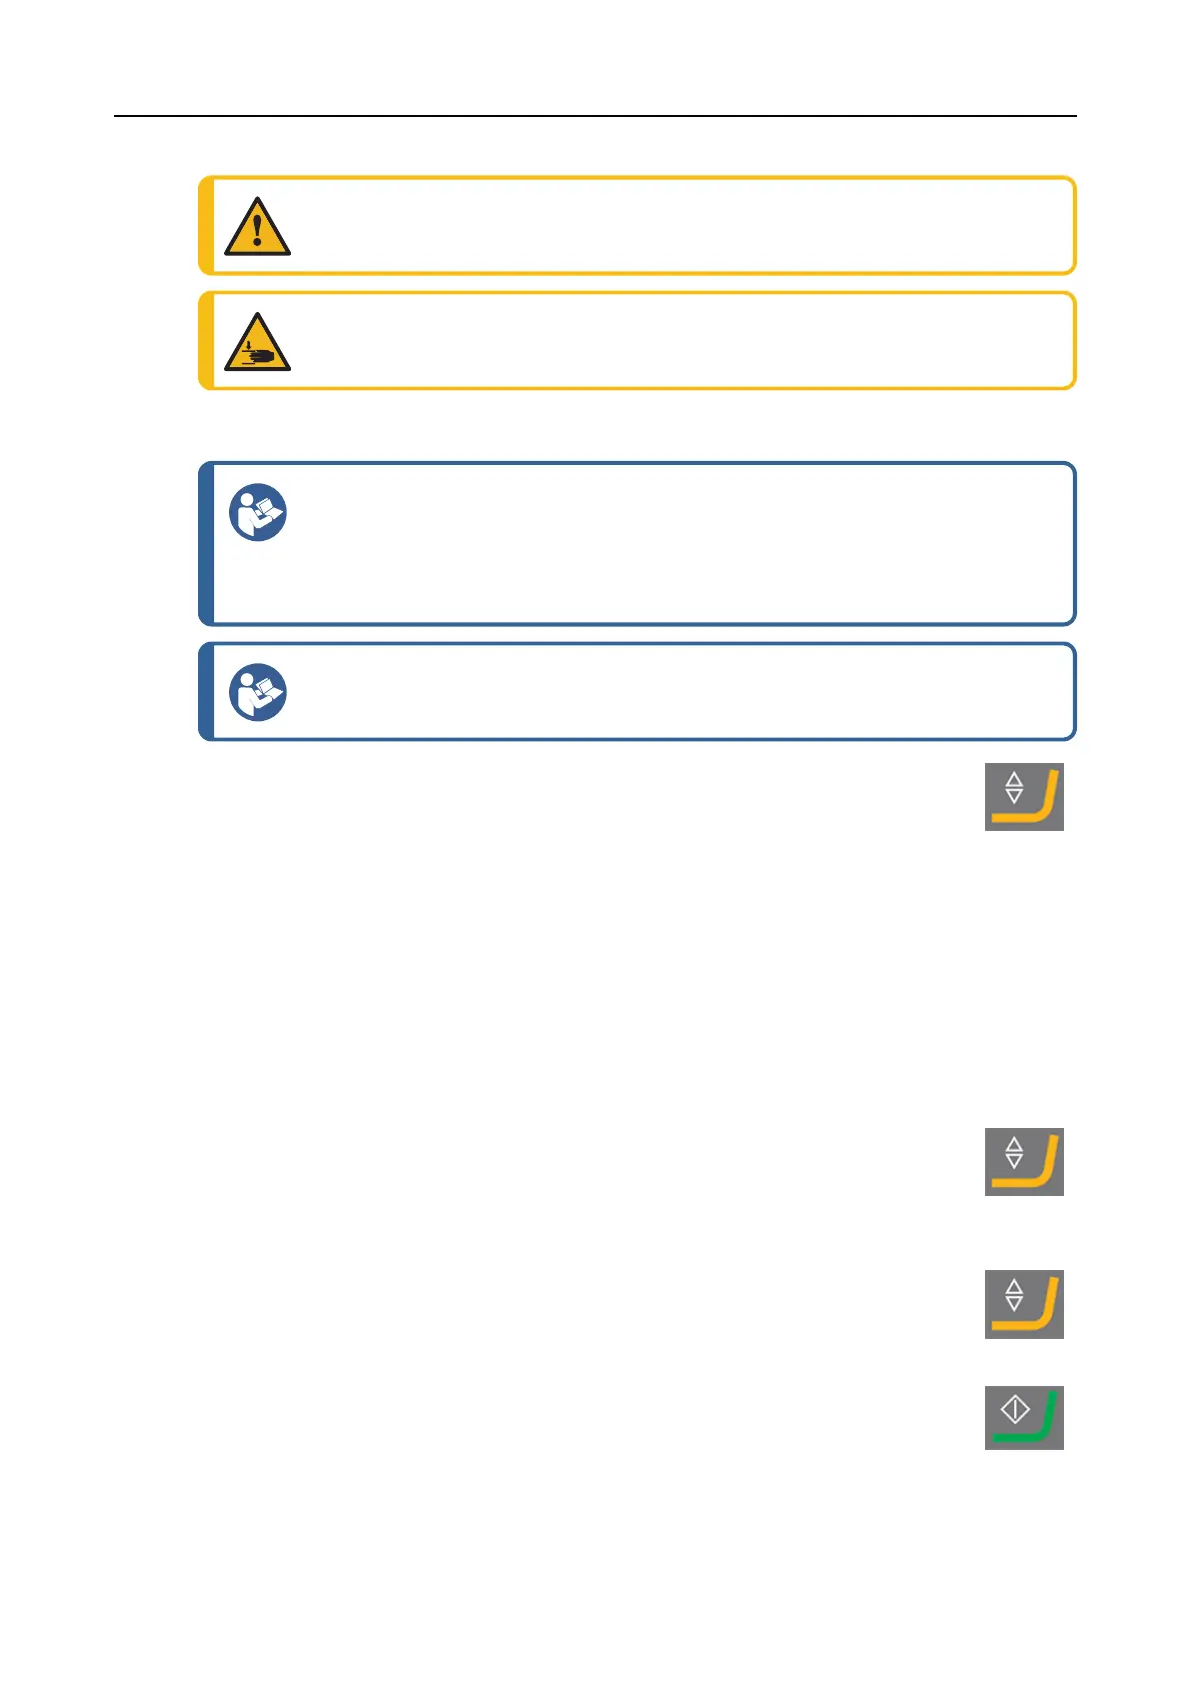Click yellow left bar of exclamation caution box
This screenshot has height=1684, width=1191.
[x=206, y=226]
